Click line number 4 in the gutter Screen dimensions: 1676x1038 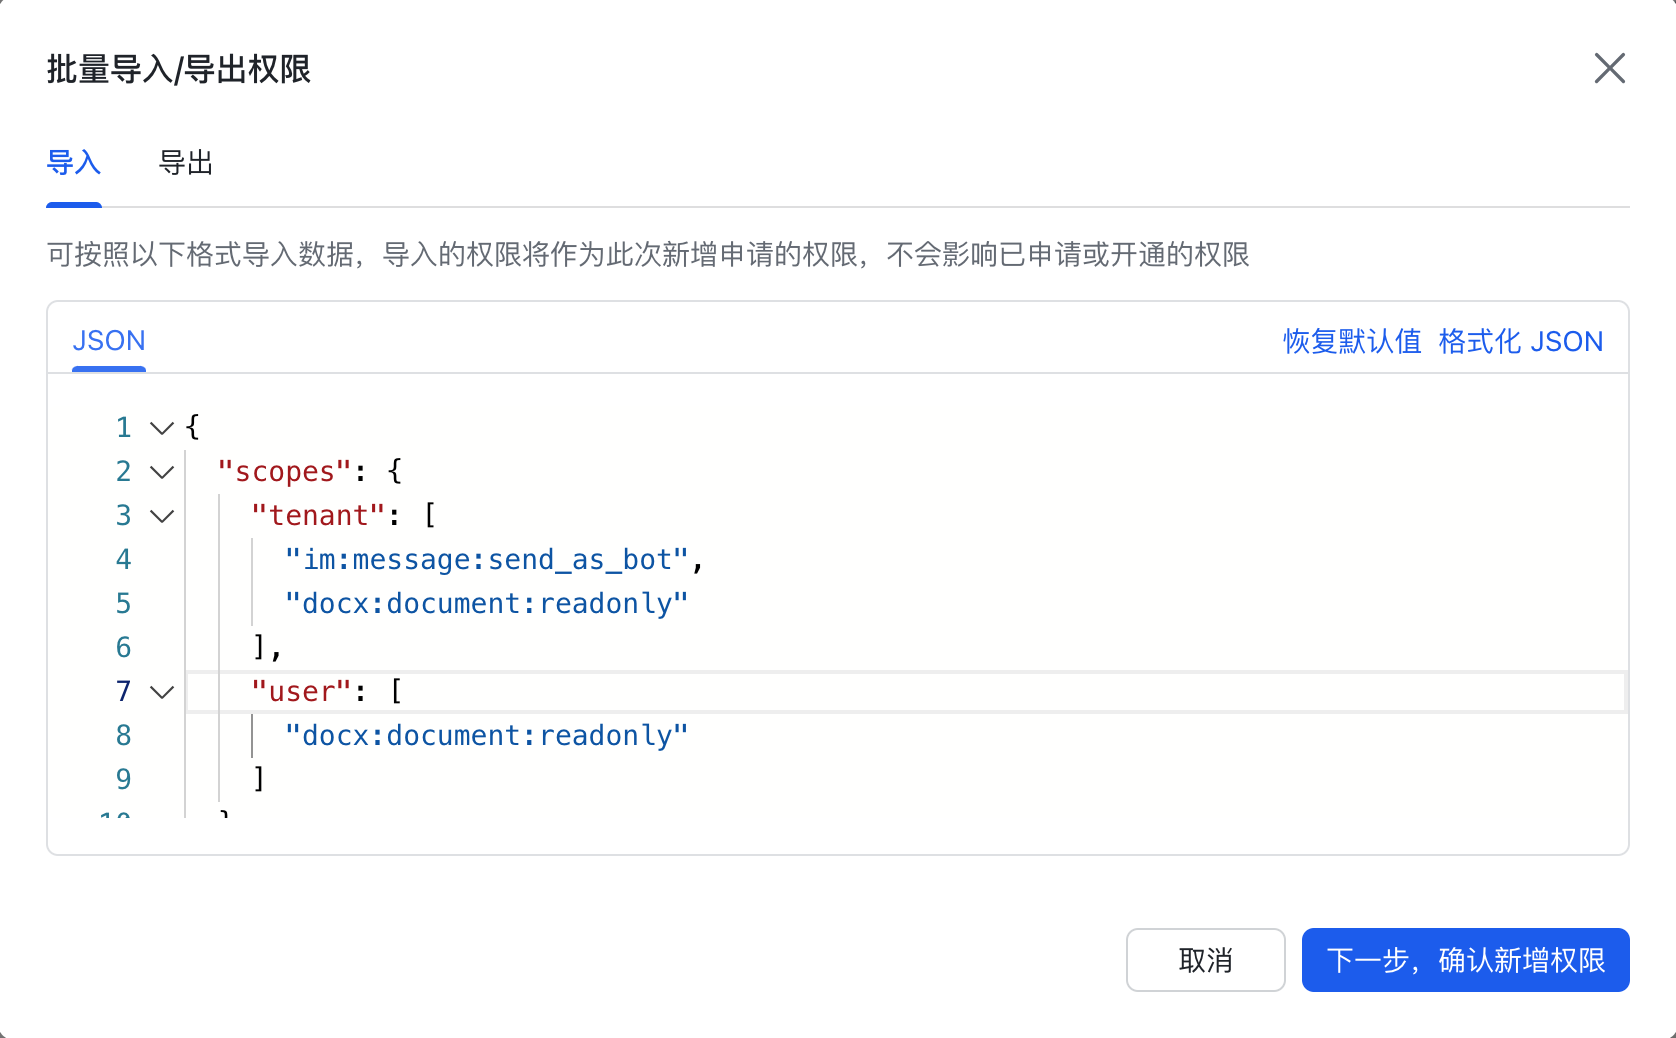[123, 560]
